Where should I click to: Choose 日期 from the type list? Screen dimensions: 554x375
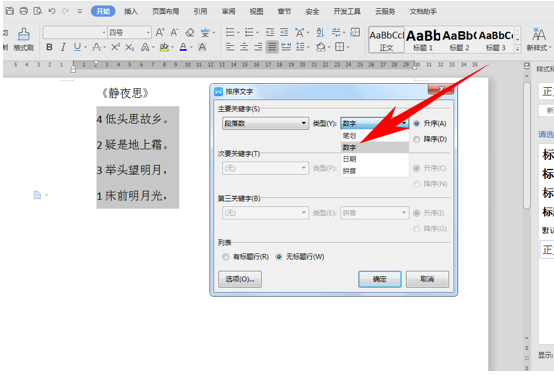[375, 159]
